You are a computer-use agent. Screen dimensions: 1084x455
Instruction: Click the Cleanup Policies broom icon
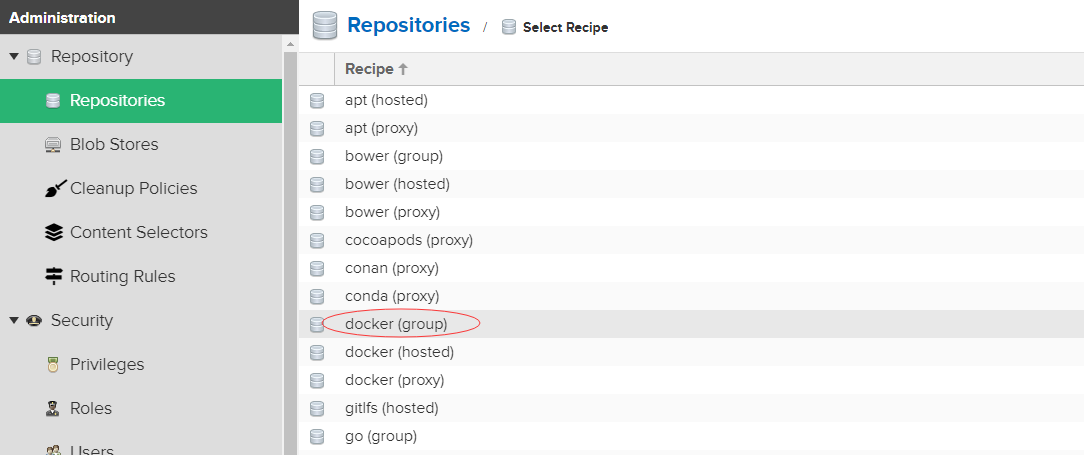tap(54, 189)
